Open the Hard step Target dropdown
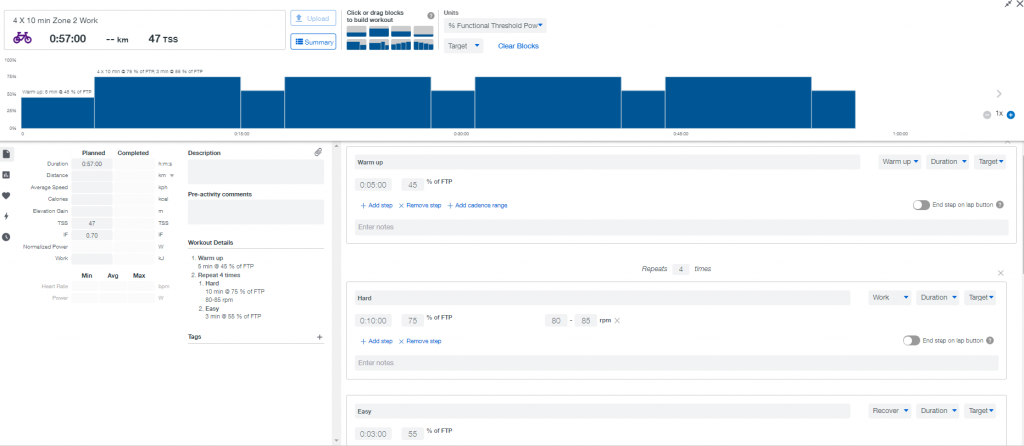The width and height of the screenshot is (1024, 446). click(x=980, y=298)
